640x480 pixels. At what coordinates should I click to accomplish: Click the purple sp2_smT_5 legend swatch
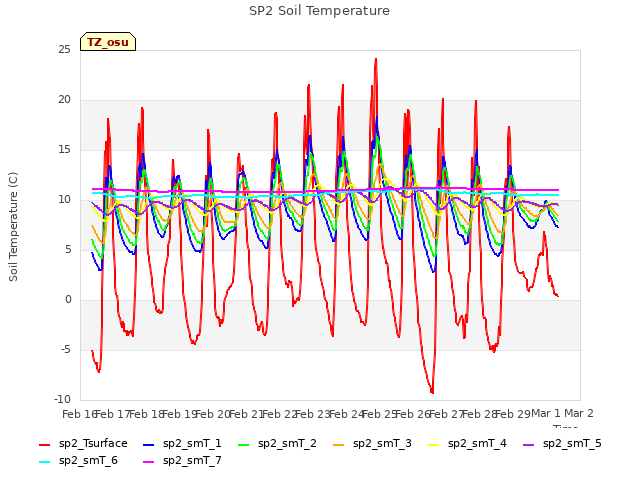coord(529,444)
